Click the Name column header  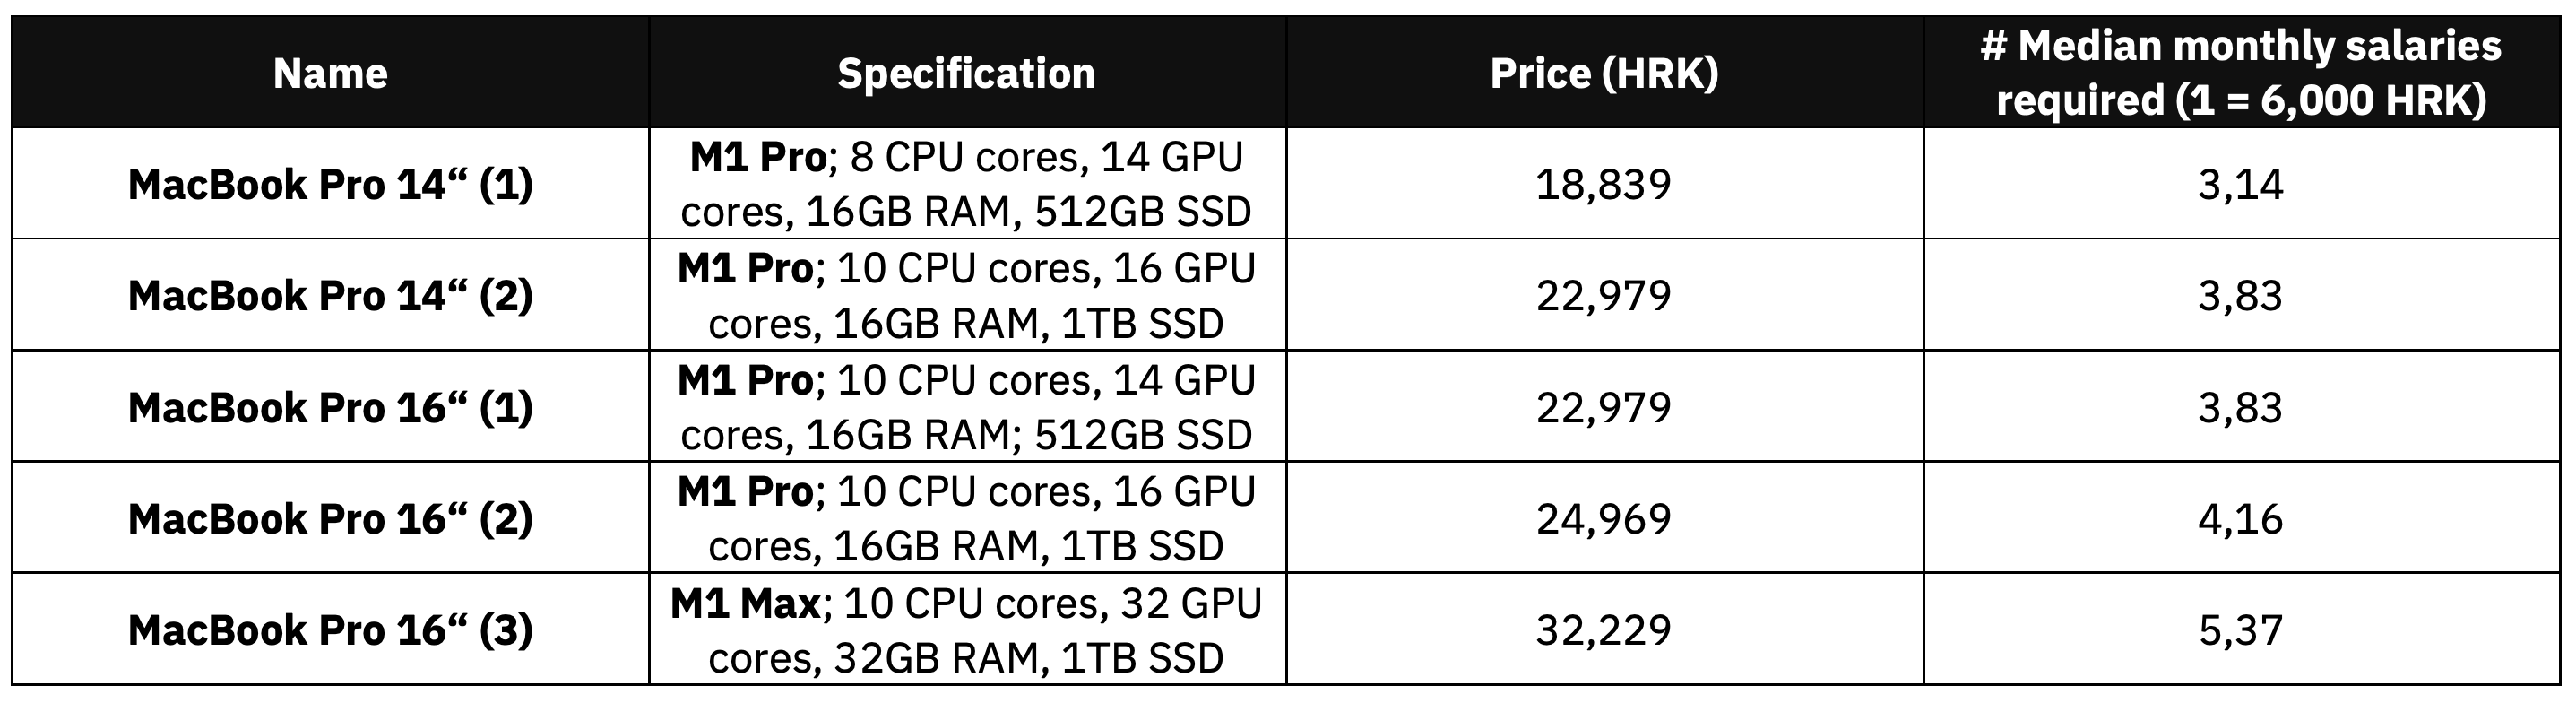330,73
